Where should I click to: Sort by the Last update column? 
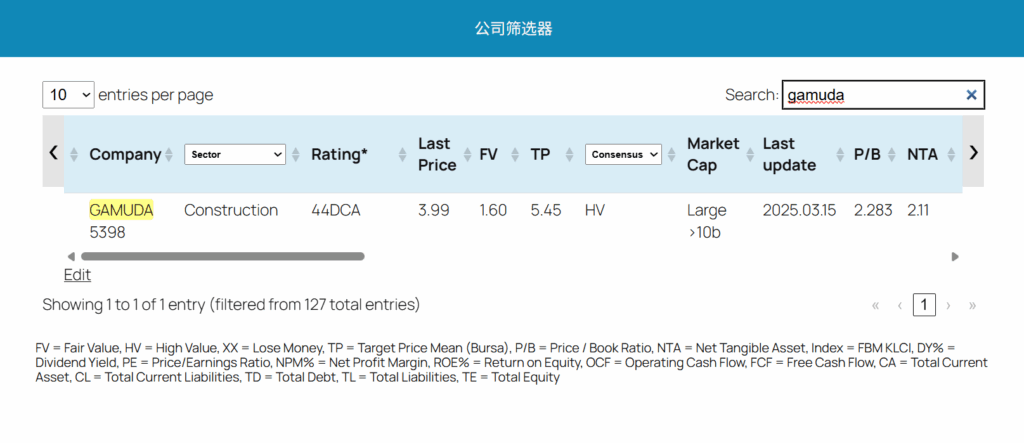(789, 154)
